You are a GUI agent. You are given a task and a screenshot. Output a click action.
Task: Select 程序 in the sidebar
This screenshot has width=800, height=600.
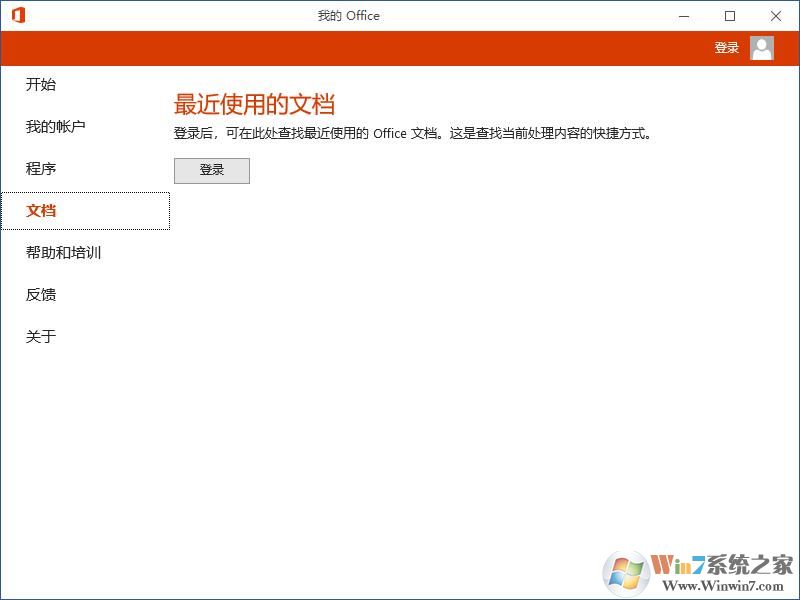coord(41,168)
